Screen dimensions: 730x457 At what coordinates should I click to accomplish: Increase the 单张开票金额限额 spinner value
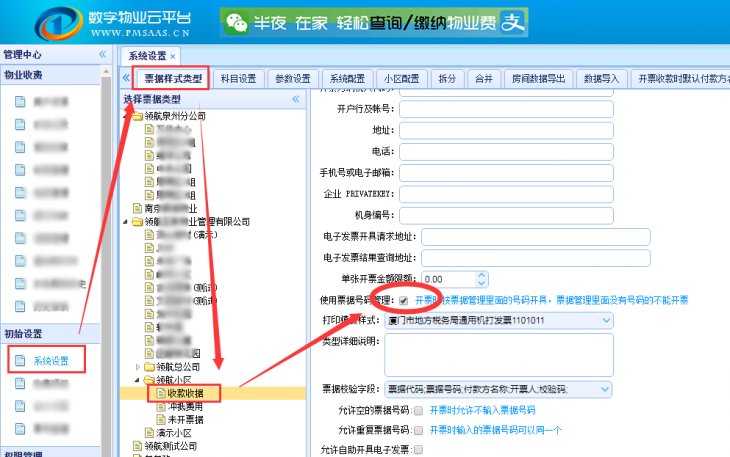coord(481,275)
